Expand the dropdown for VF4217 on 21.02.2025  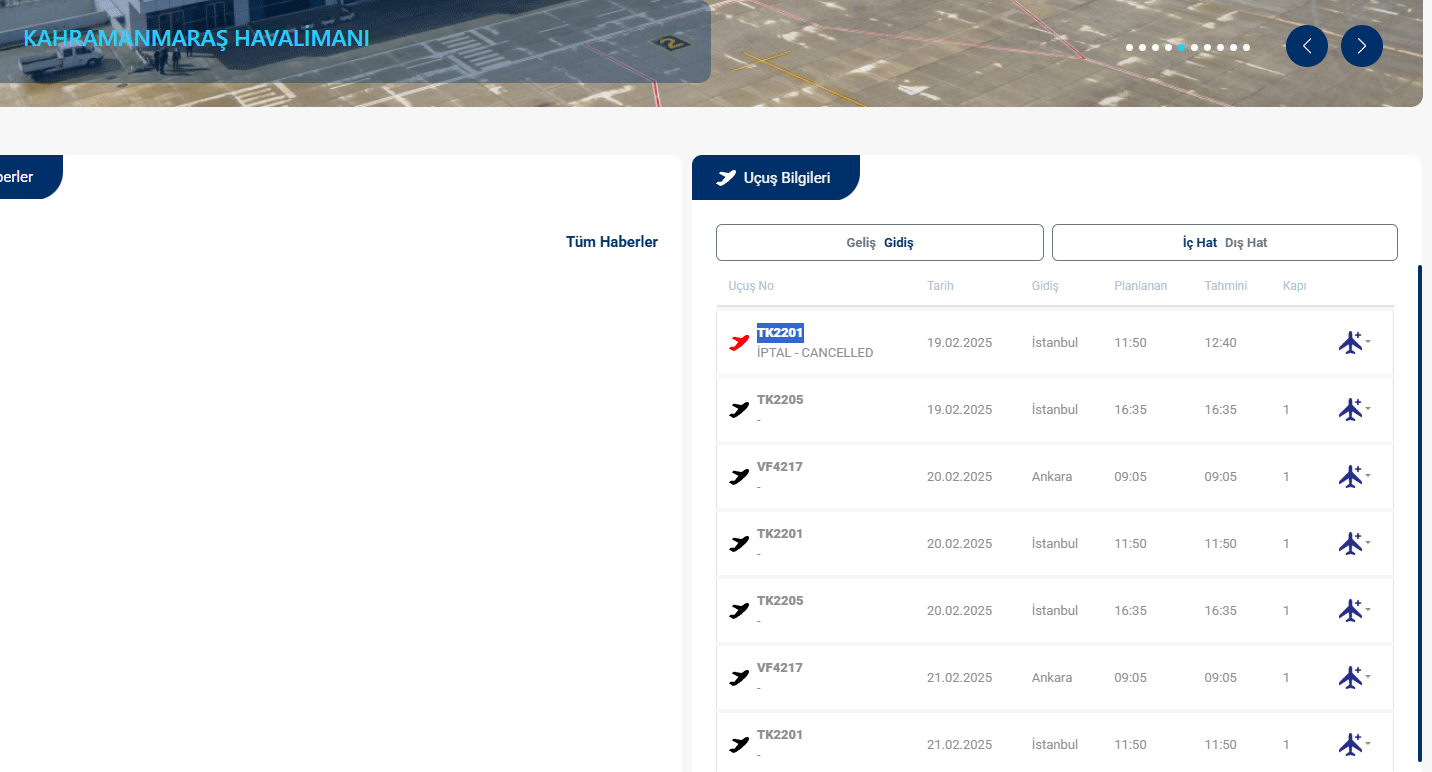pyautogui.click(x=1368, y=676)
